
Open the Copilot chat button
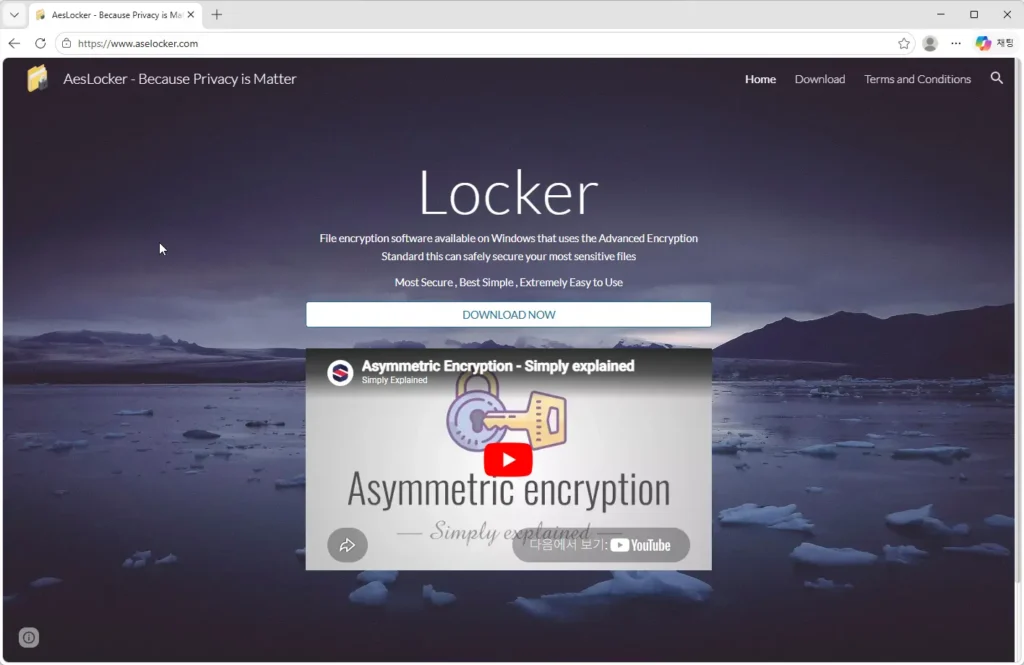click(x=994, y=43)
